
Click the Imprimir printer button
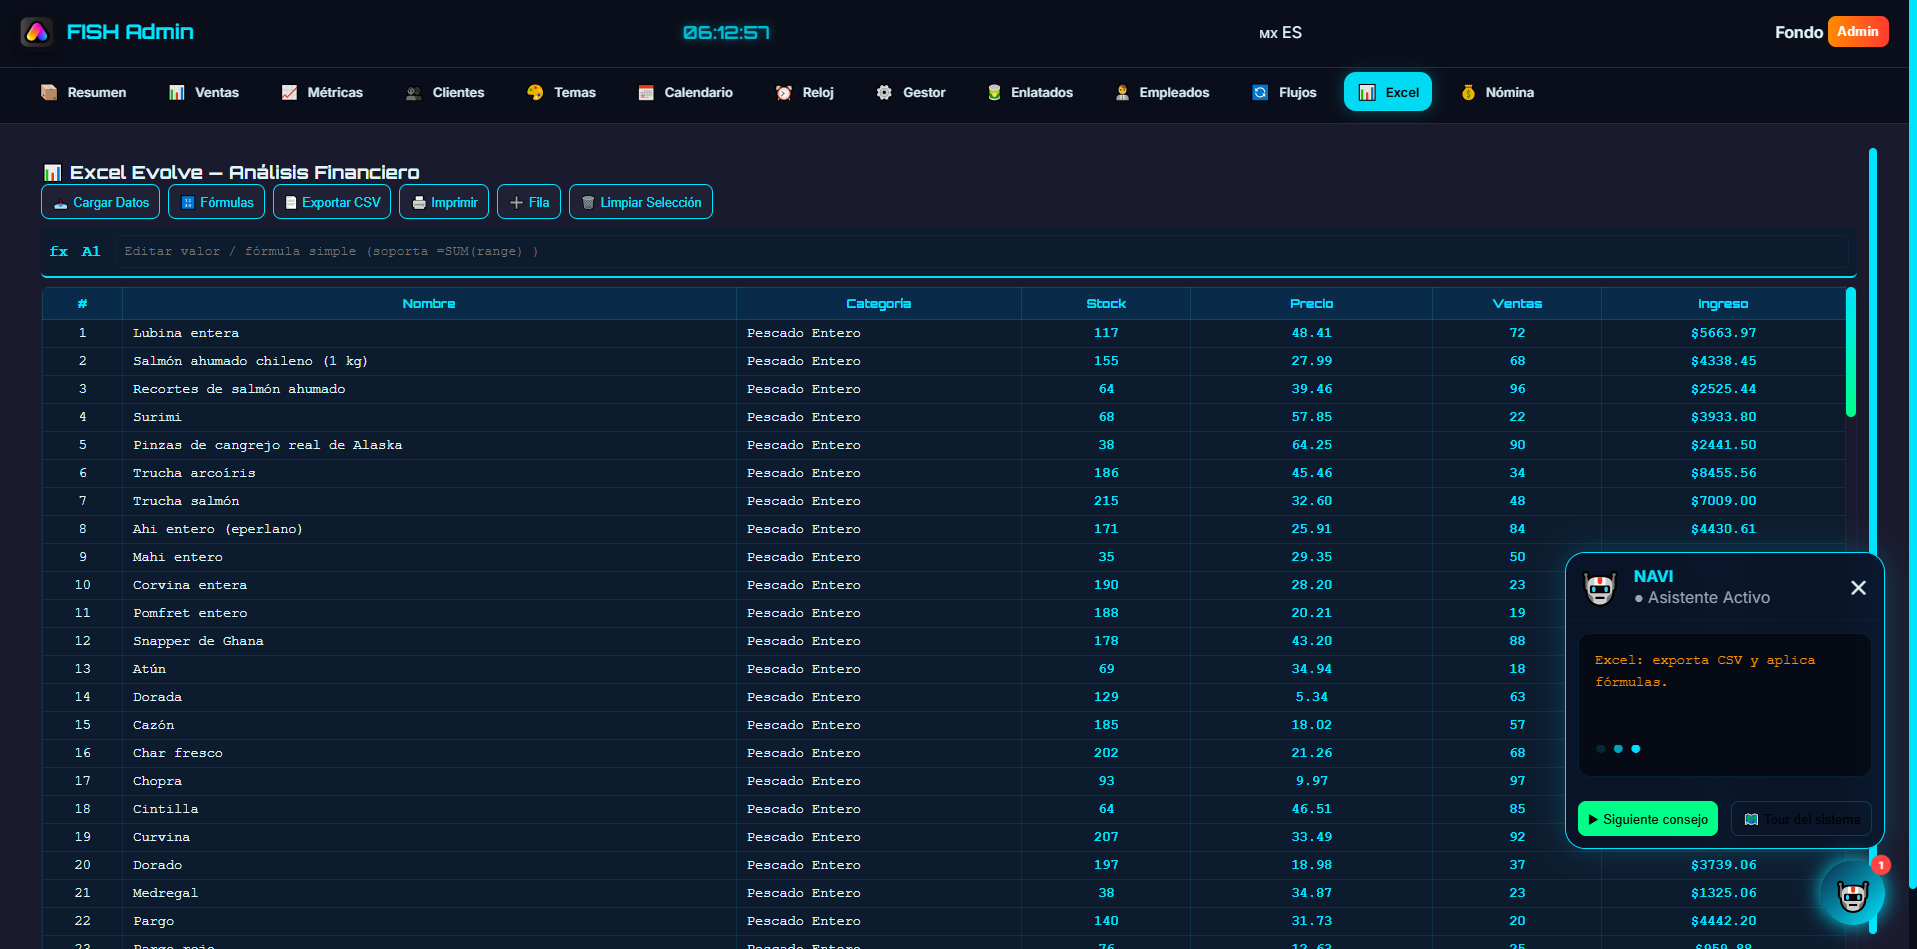pyautogui.click(x=444, y=202)
